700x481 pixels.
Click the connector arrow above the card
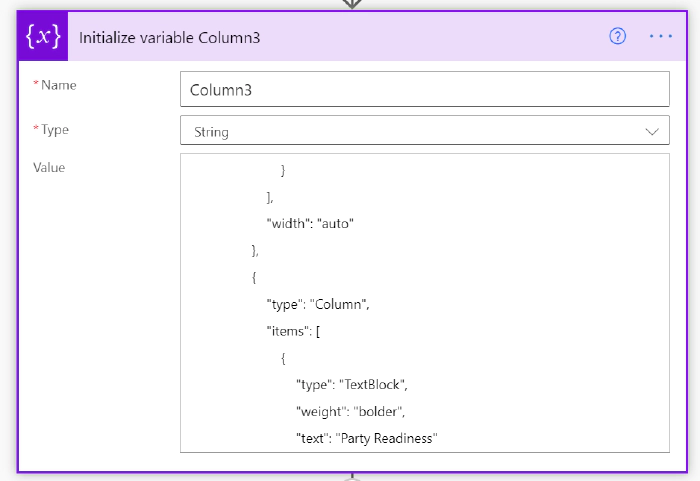(x=351, y=4)
